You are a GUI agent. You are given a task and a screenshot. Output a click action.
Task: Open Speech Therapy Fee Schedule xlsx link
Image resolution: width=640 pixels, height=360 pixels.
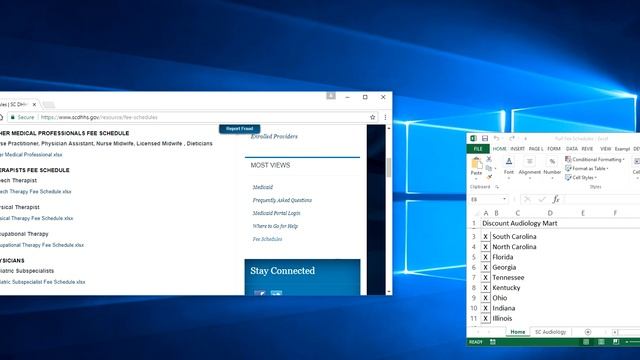pos(36,191)
